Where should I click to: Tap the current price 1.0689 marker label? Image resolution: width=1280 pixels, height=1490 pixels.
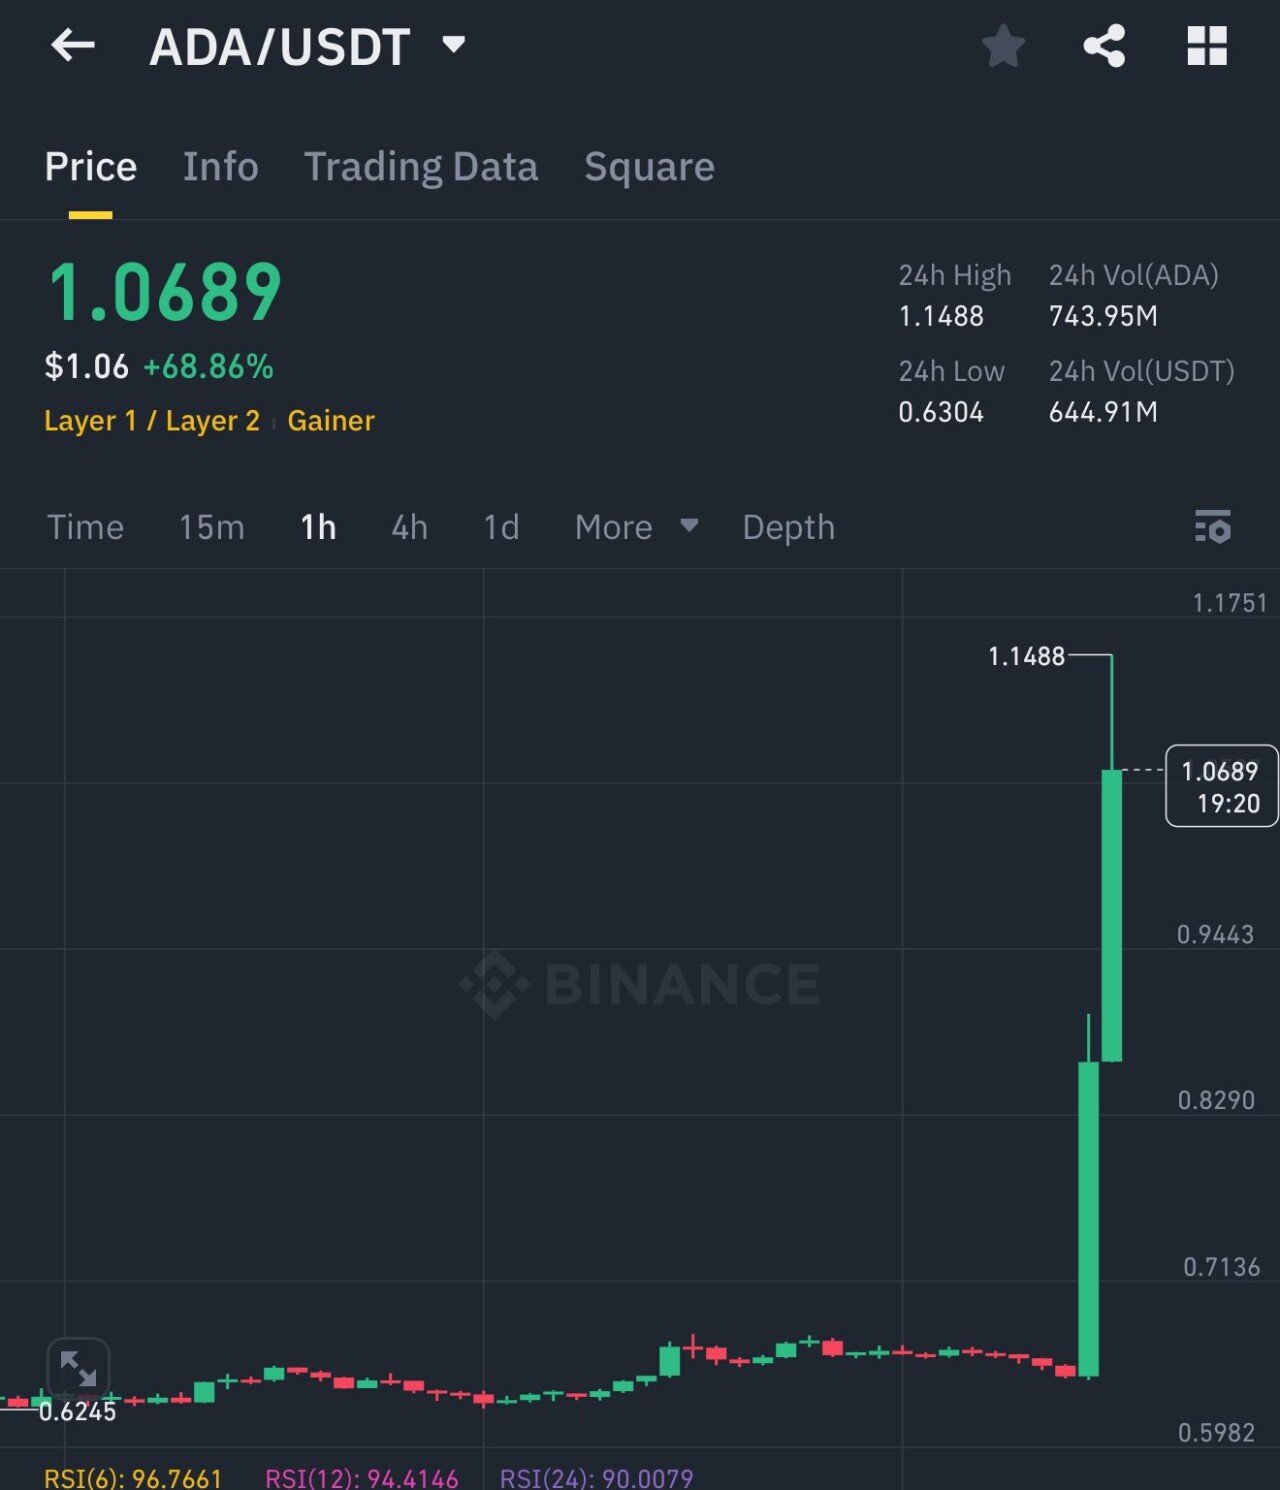click(1221, 786)
